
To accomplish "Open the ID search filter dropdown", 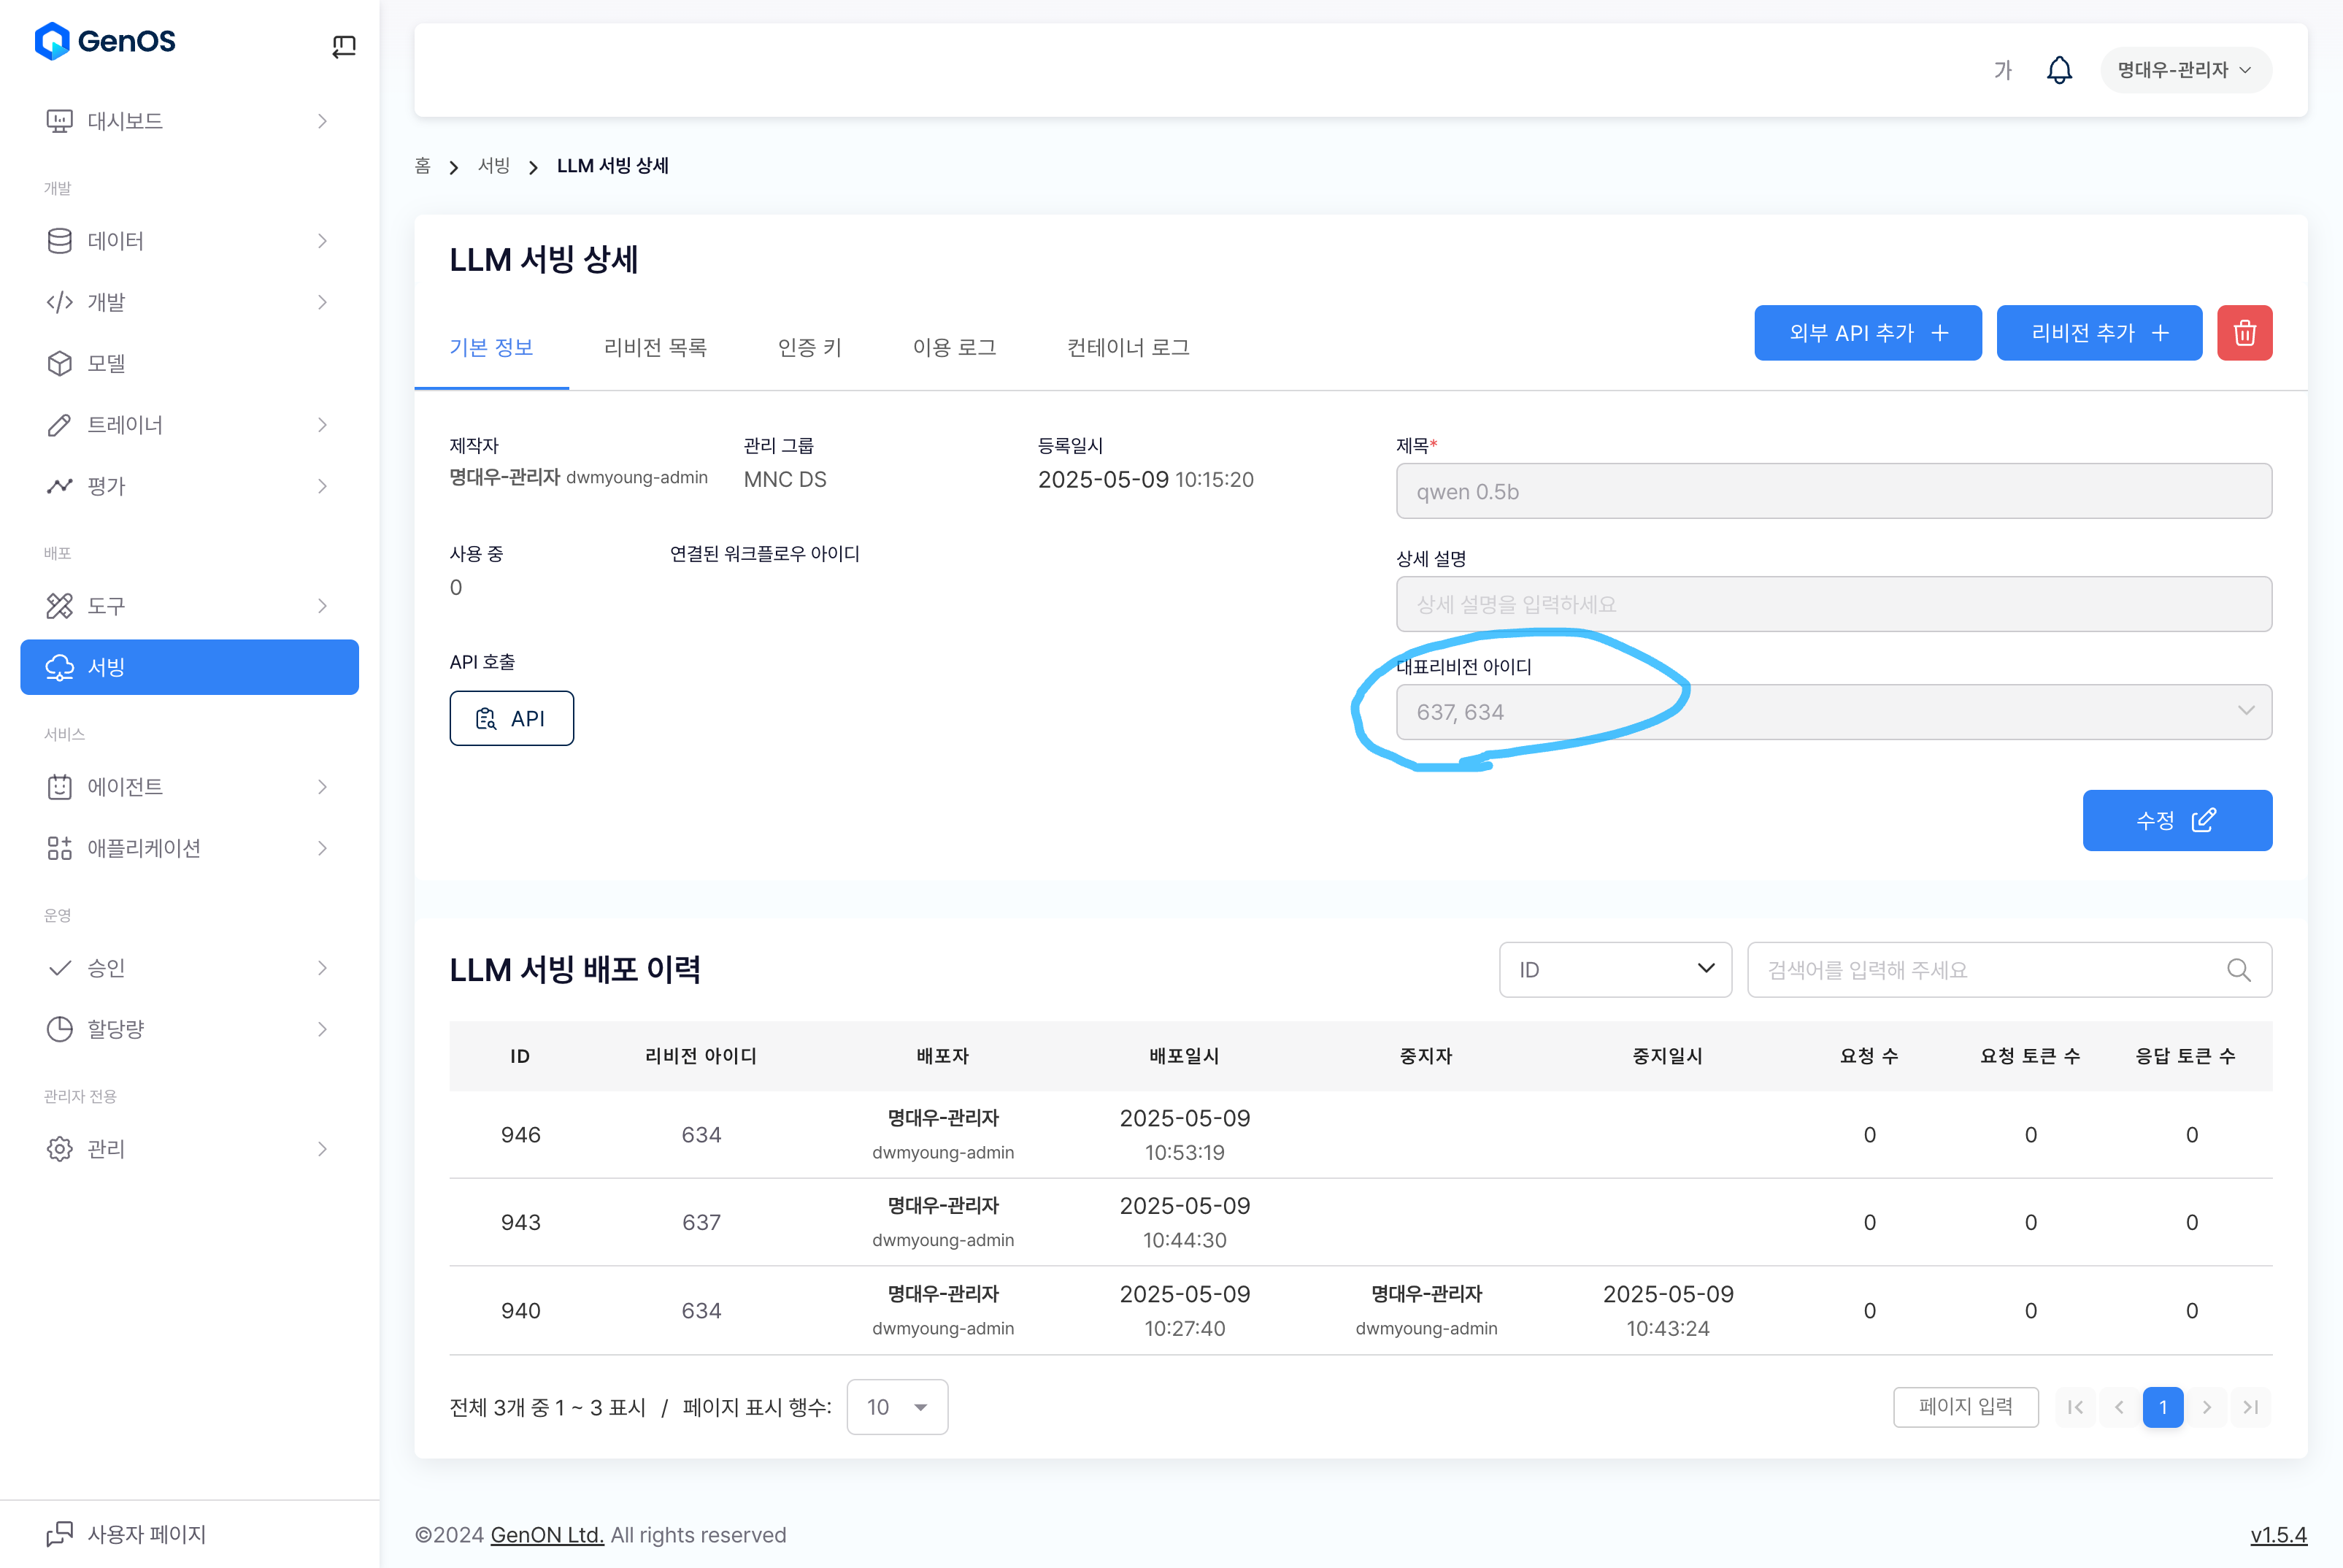I will click(x=1614, y=970).
